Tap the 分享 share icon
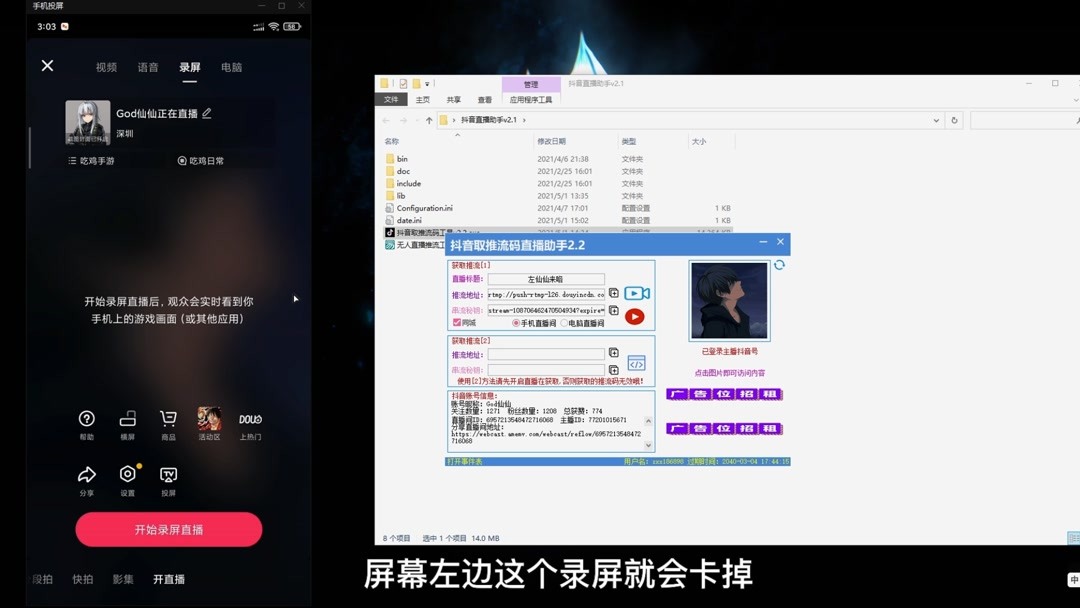The image size is (1080, 608). (87, 475)
